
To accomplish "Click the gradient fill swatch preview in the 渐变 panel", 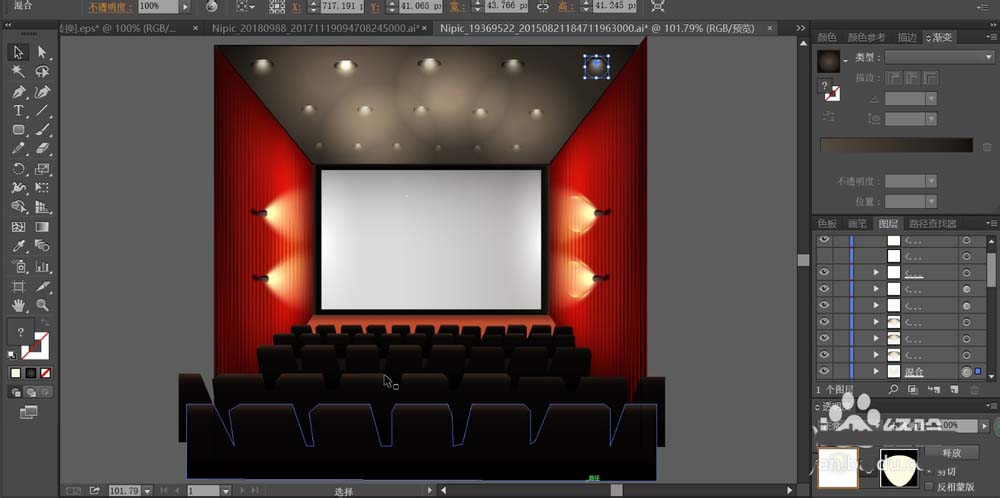I will 828,61.
